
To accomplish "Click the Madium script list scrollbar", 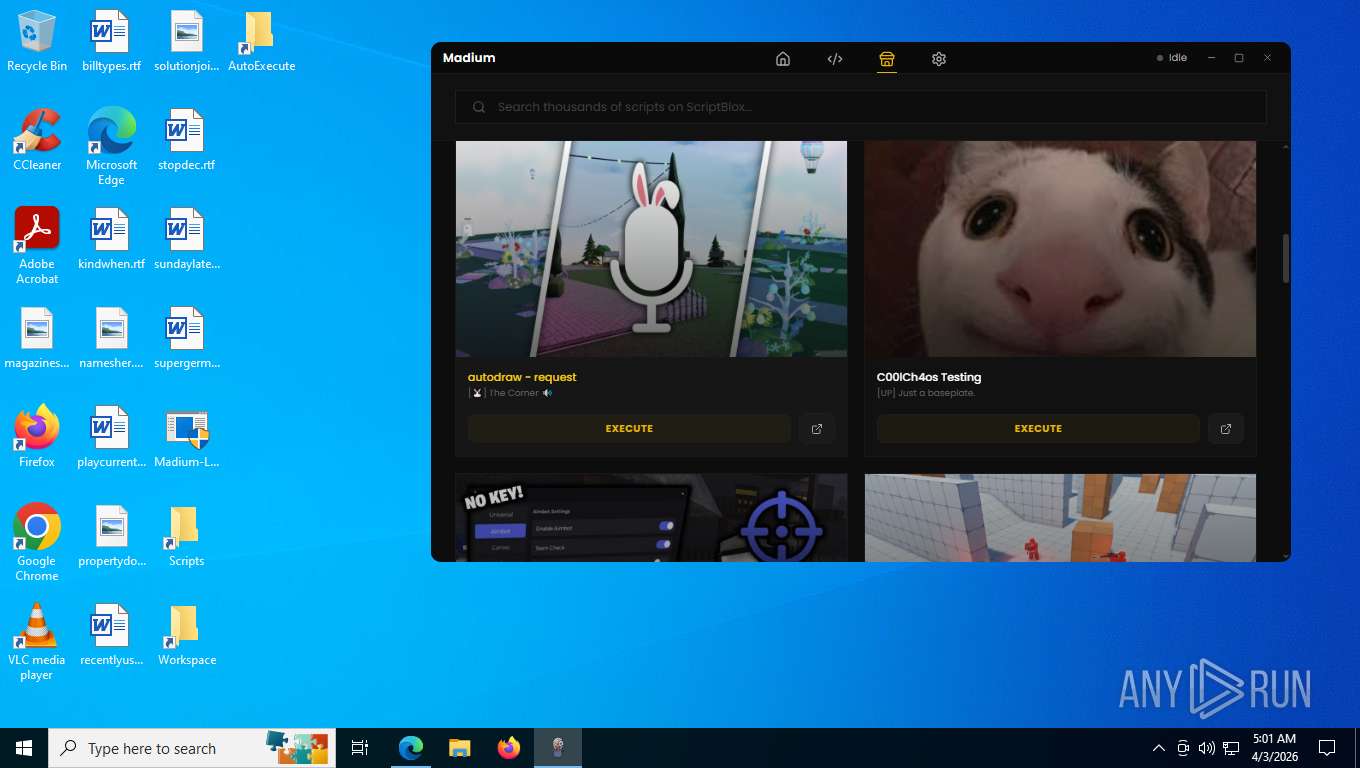I will [1285, 258].
